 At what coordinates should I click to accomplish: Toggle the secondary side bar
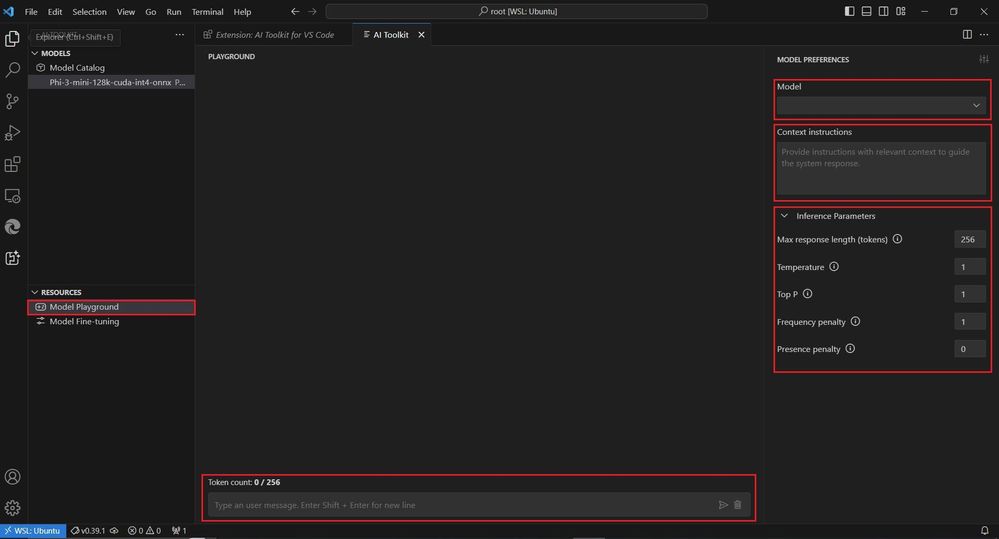tap(884, 11)
